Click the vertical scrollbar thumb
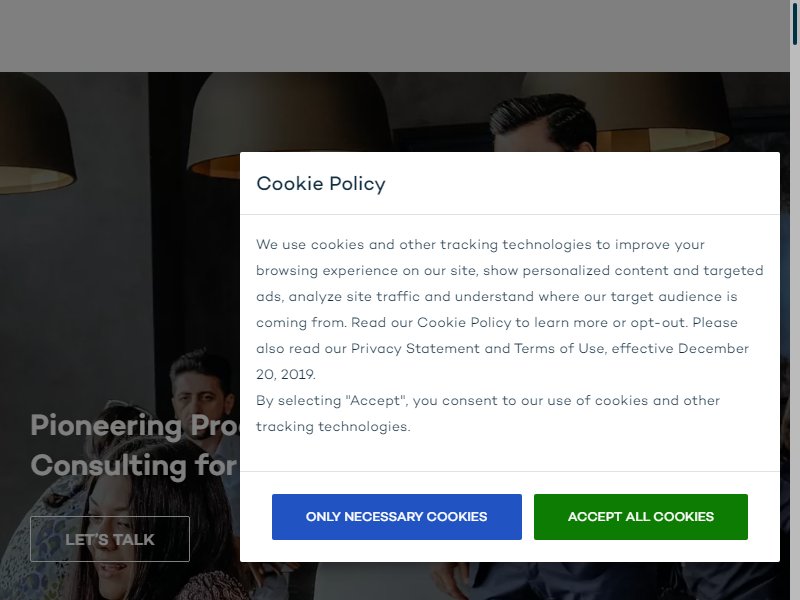This screenshot has height=600, width=800. (795, 22)
